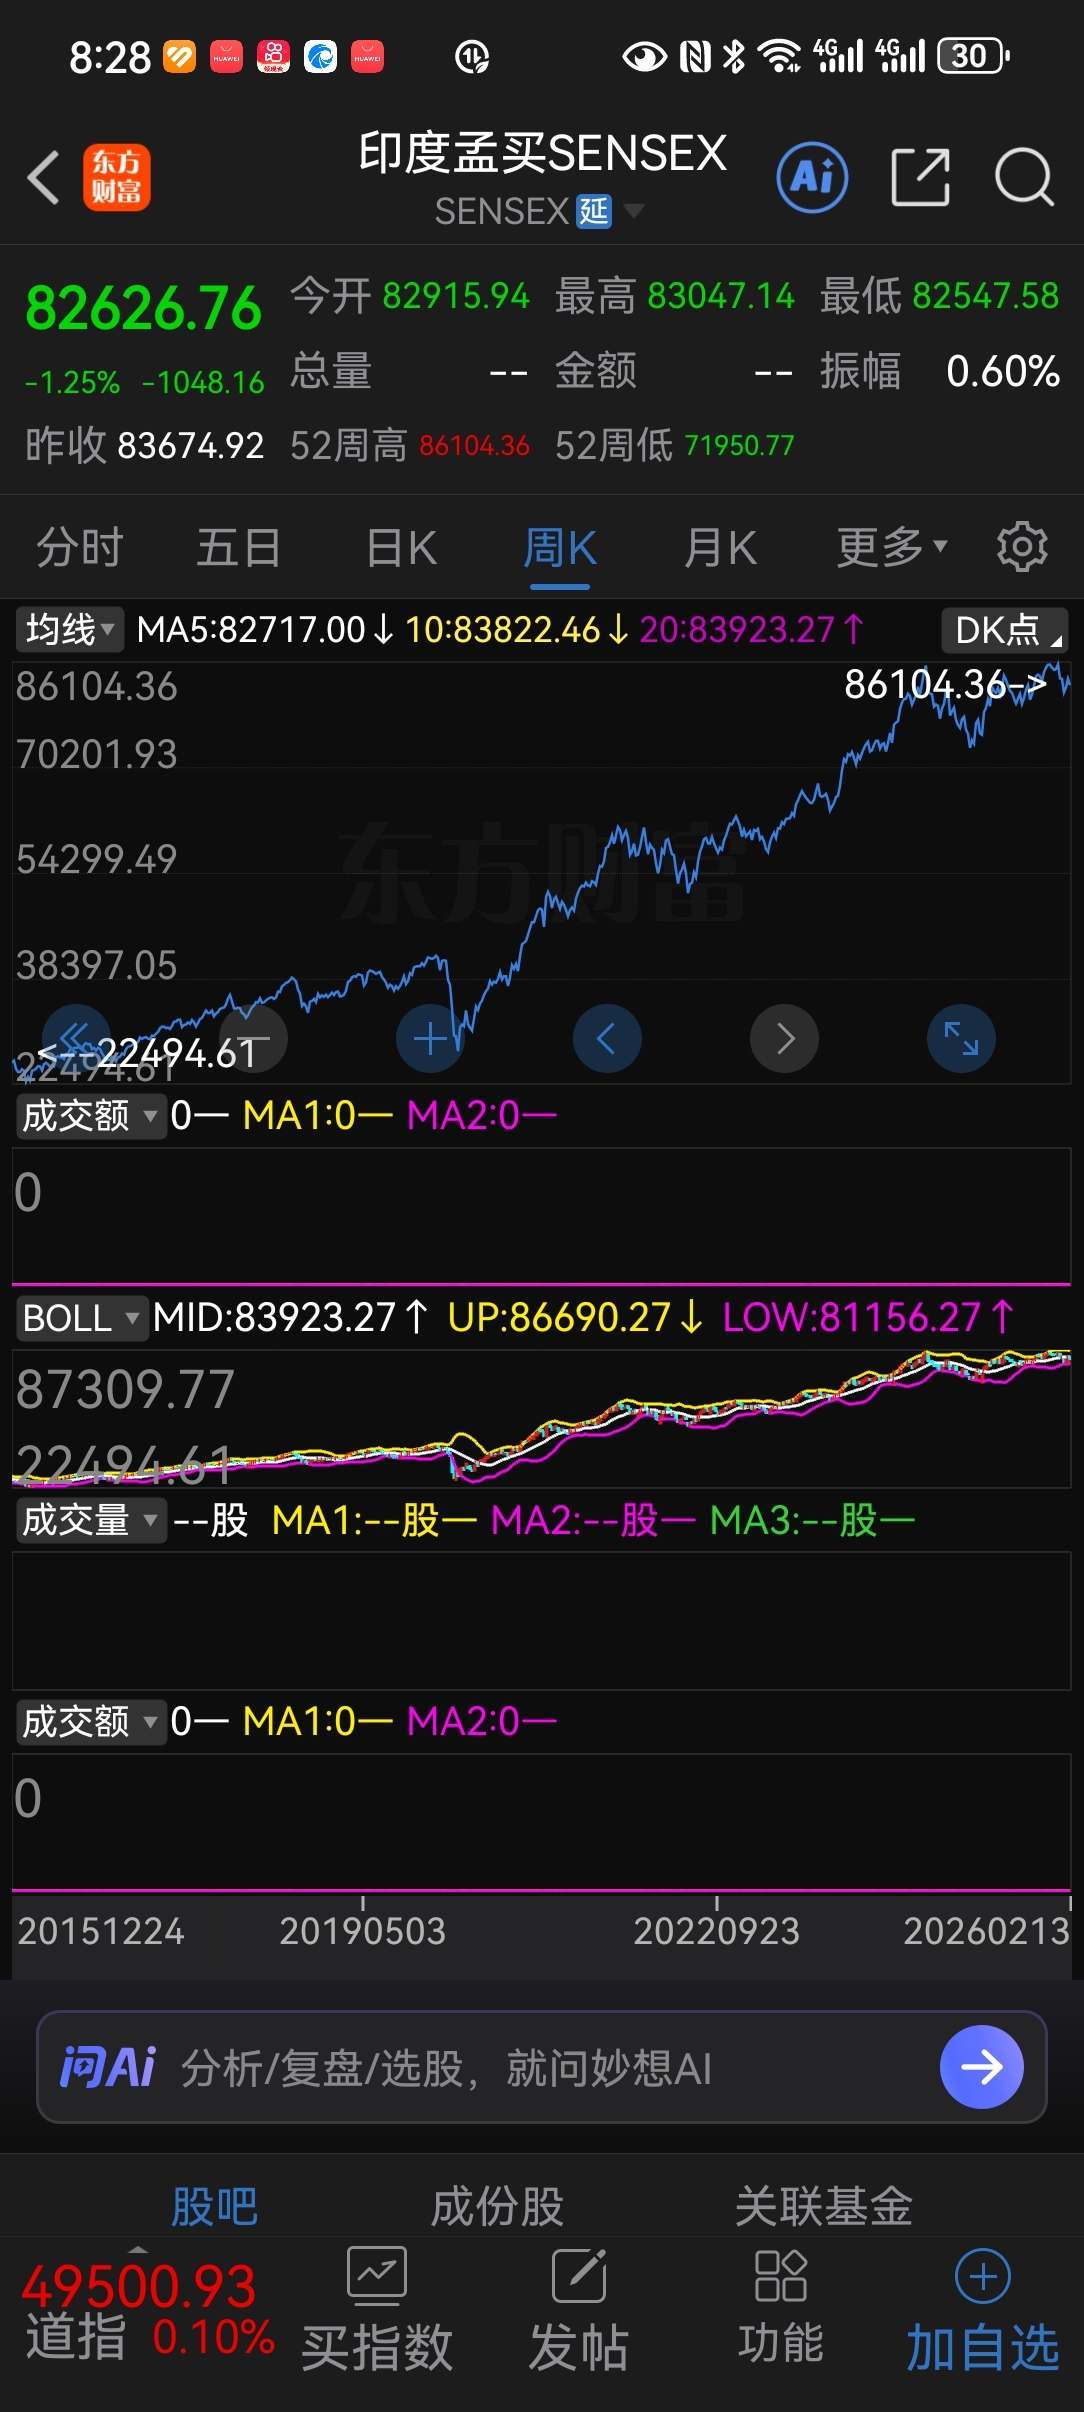Tap the 20190503 date axis label
Screen dimensions: 1084x2412
click(x=362, y=1930)
